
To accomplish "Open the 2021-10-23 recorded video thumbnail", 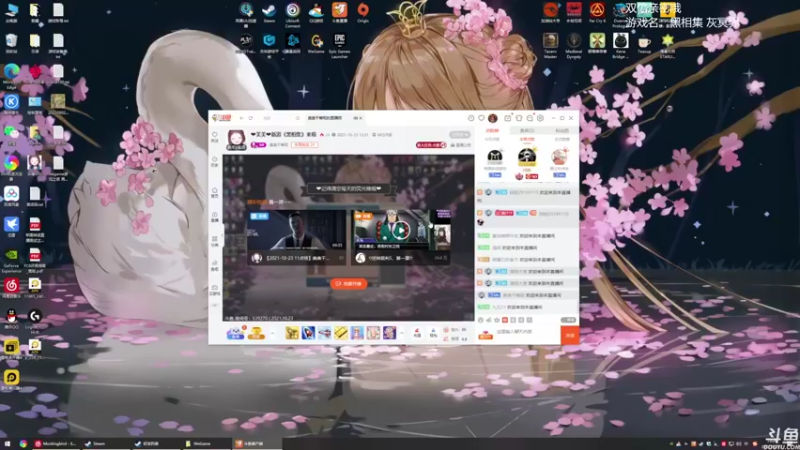I will [296, 230].
